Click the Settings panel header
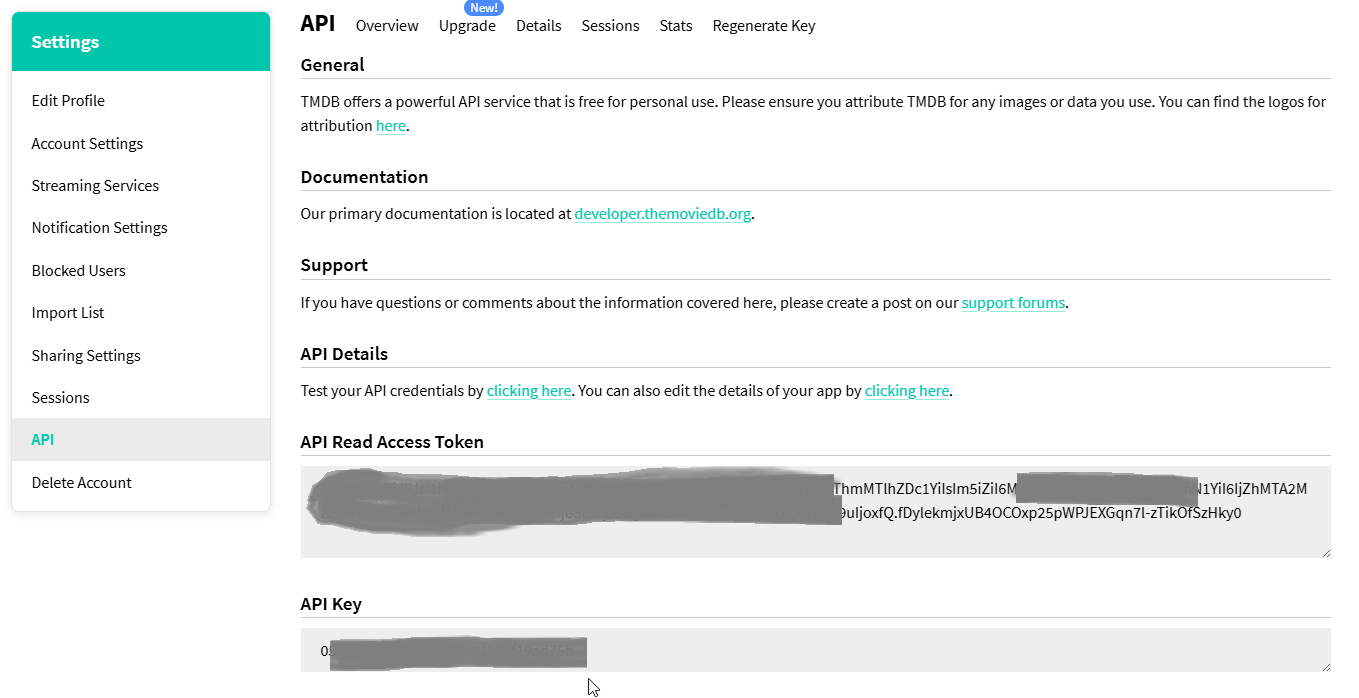Viewport: 1359px width, 698px height. tap(141, 42)
